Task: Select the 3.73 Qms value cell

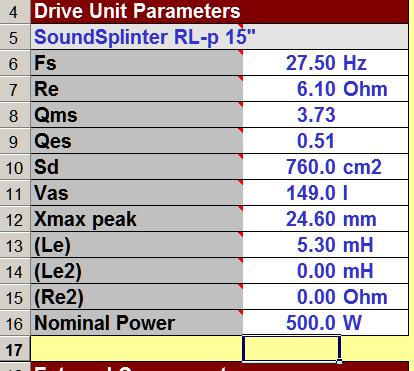Action: (326, 115)
